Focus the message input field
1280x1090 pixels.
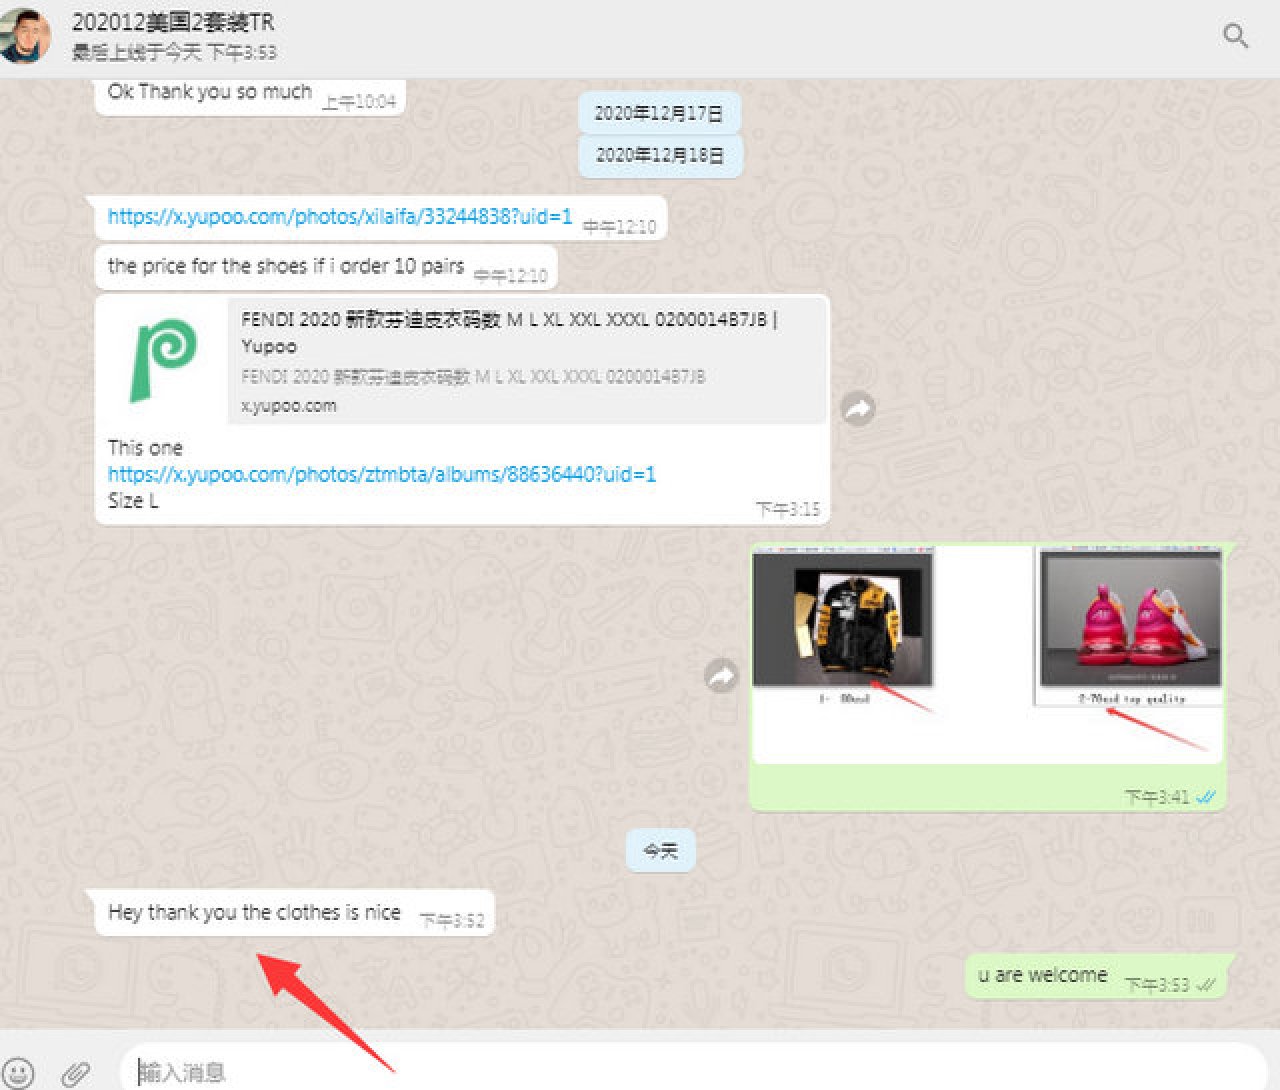(x=690, y=1072)
